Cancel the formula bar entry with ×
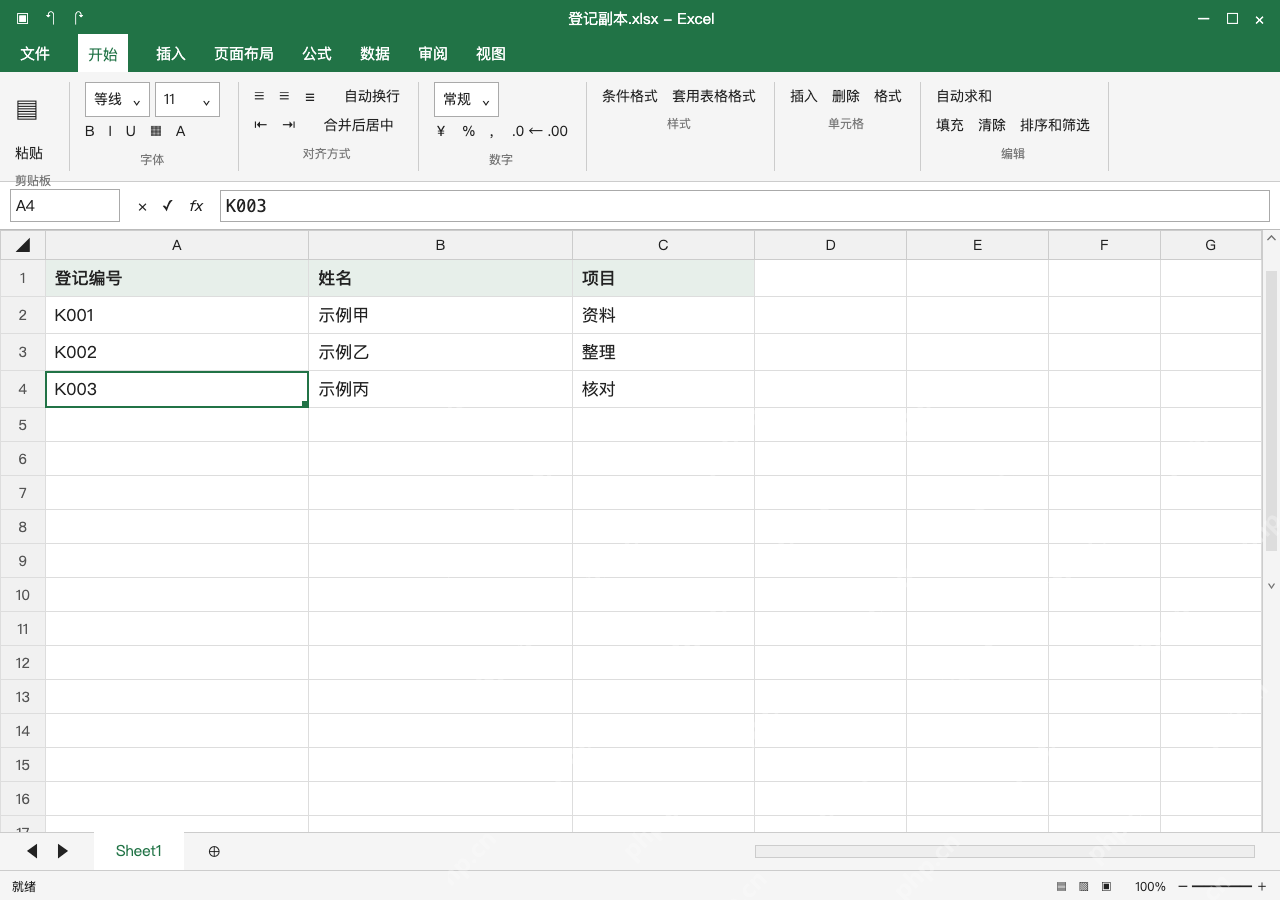The height and width of the screenshot is (900, 1280). coord(142,206)
